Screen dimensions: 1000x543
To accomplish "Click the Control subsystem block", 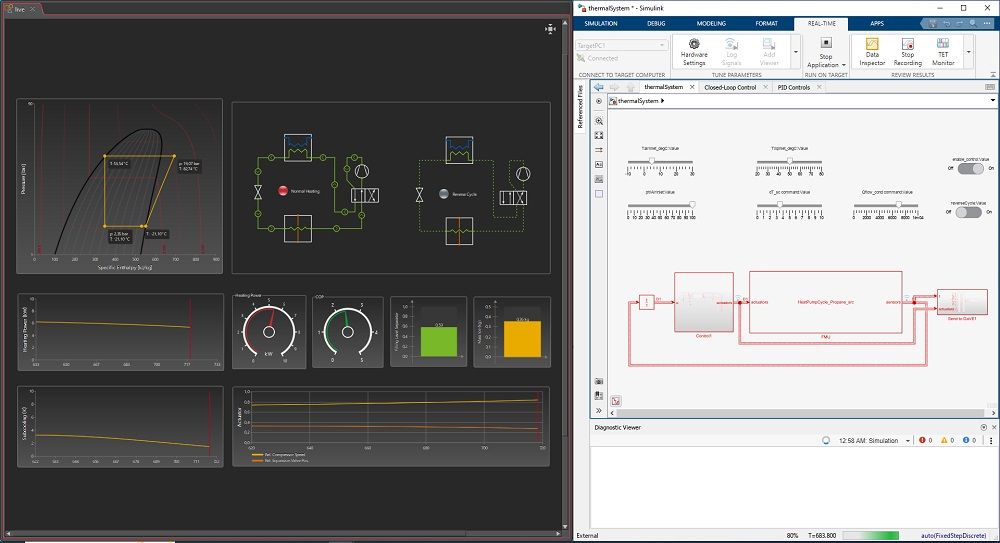I will point(703,302).
